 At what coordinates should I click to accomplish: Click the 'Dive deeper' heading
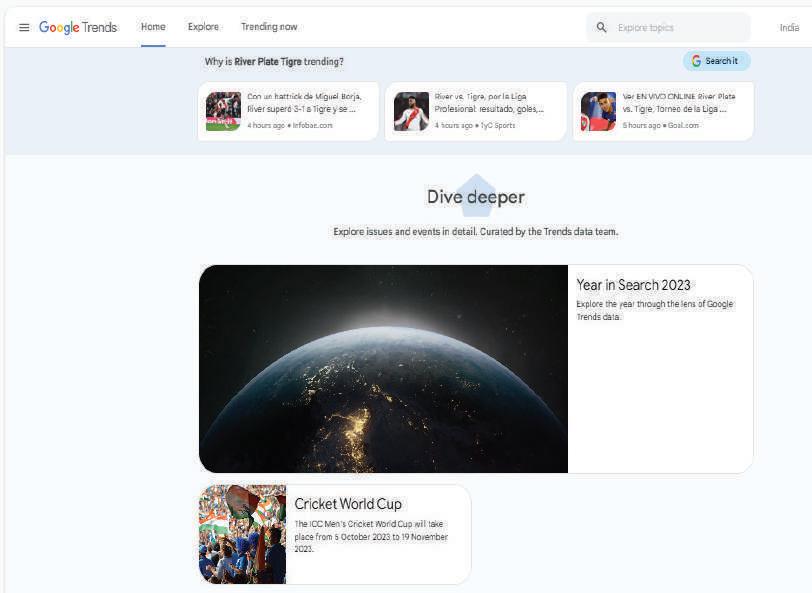click(476, 197)
